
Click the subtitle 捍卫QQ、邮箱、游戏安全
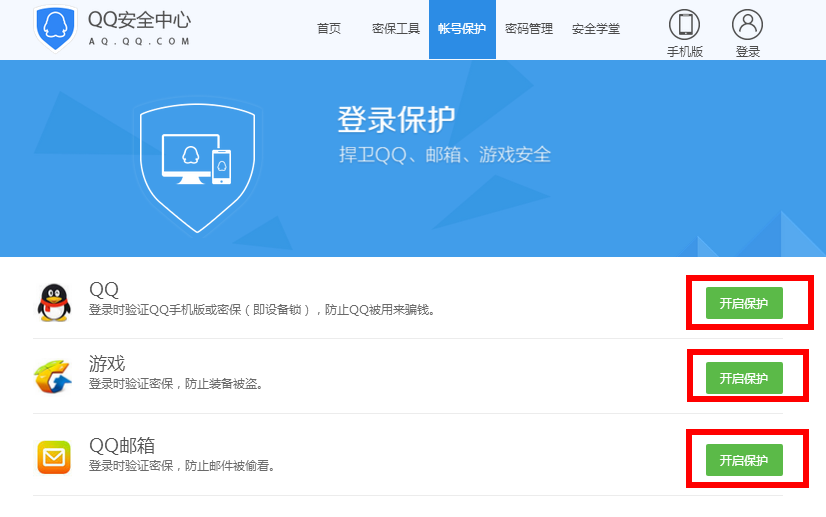click(x=445, y=155)
